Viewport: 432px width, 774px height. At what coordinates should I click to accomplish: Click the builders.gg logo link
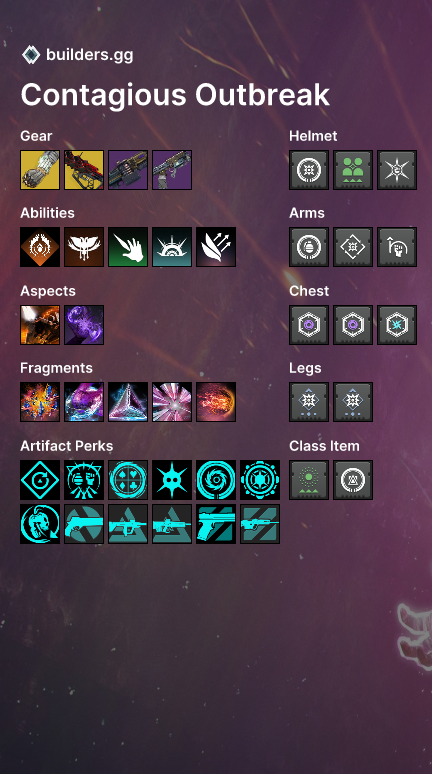[x=78, y=55]
